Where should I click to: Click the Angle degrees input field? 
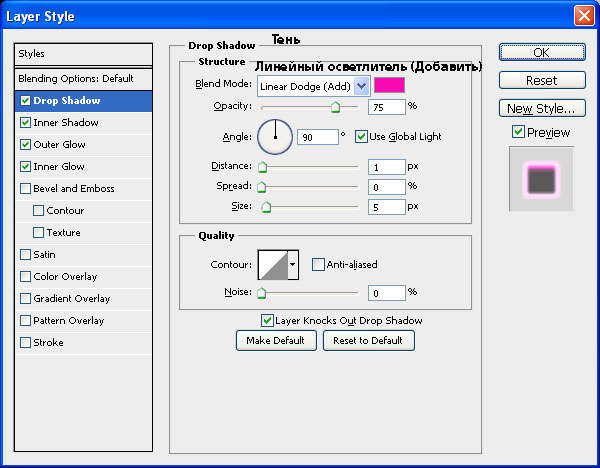(x=318, y=137)
